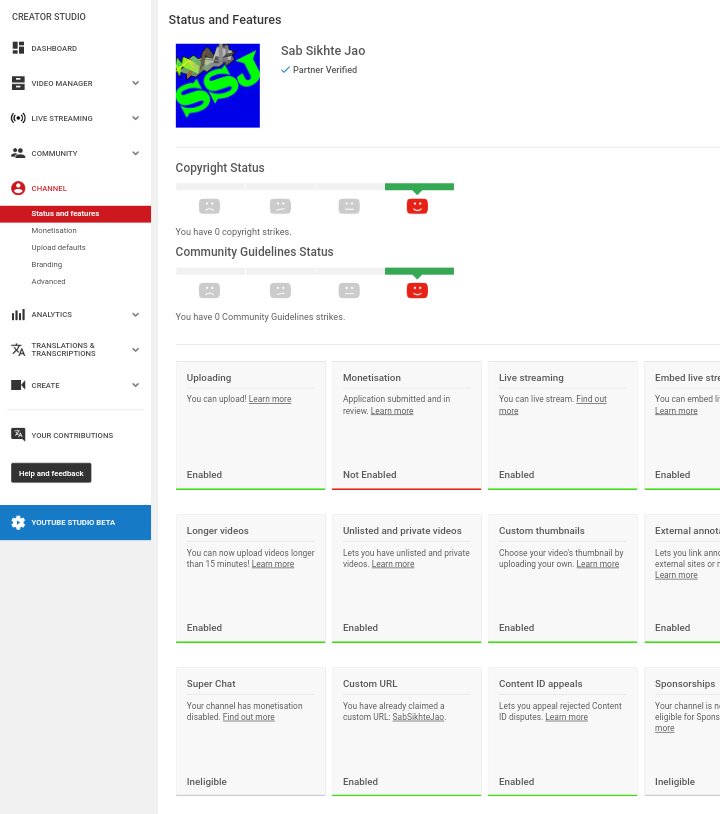This screenshot has height=814, width=720.
Task: Click the Video Manager icon in sidebar
Action: (x=18, y=83)
